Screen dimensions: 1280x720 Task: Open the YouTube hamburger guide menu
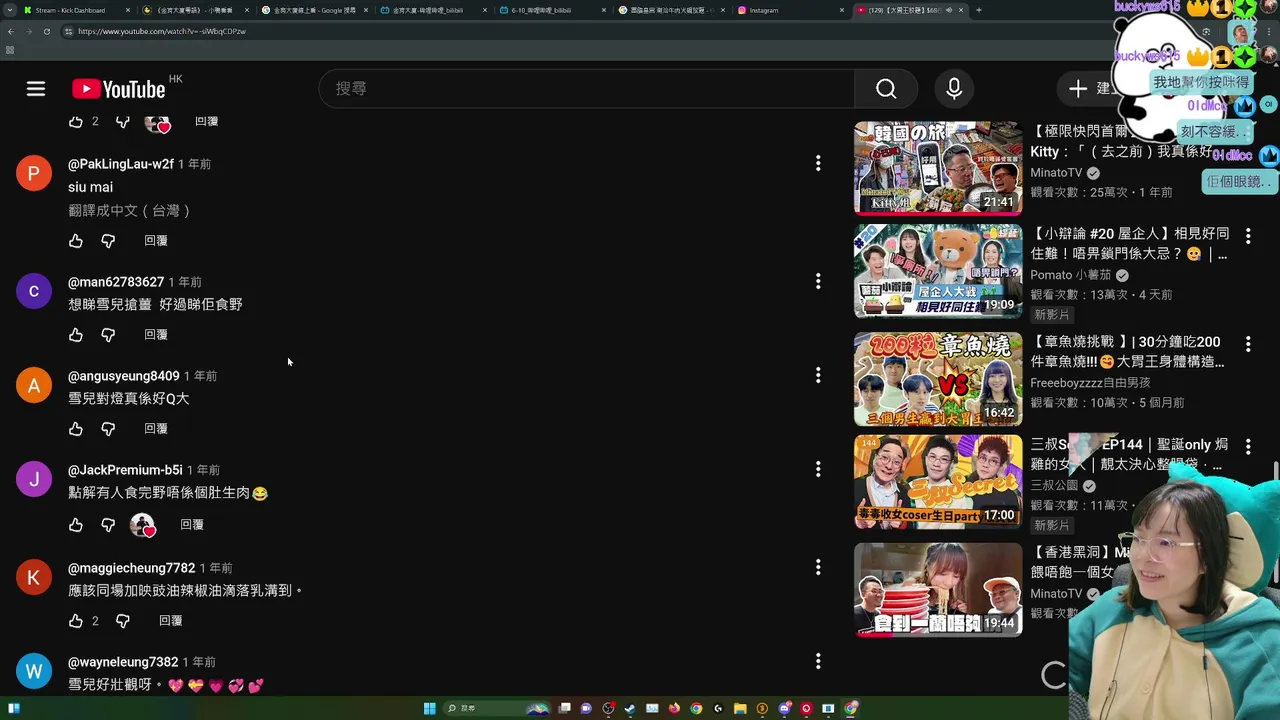click(x=36, y=89)
